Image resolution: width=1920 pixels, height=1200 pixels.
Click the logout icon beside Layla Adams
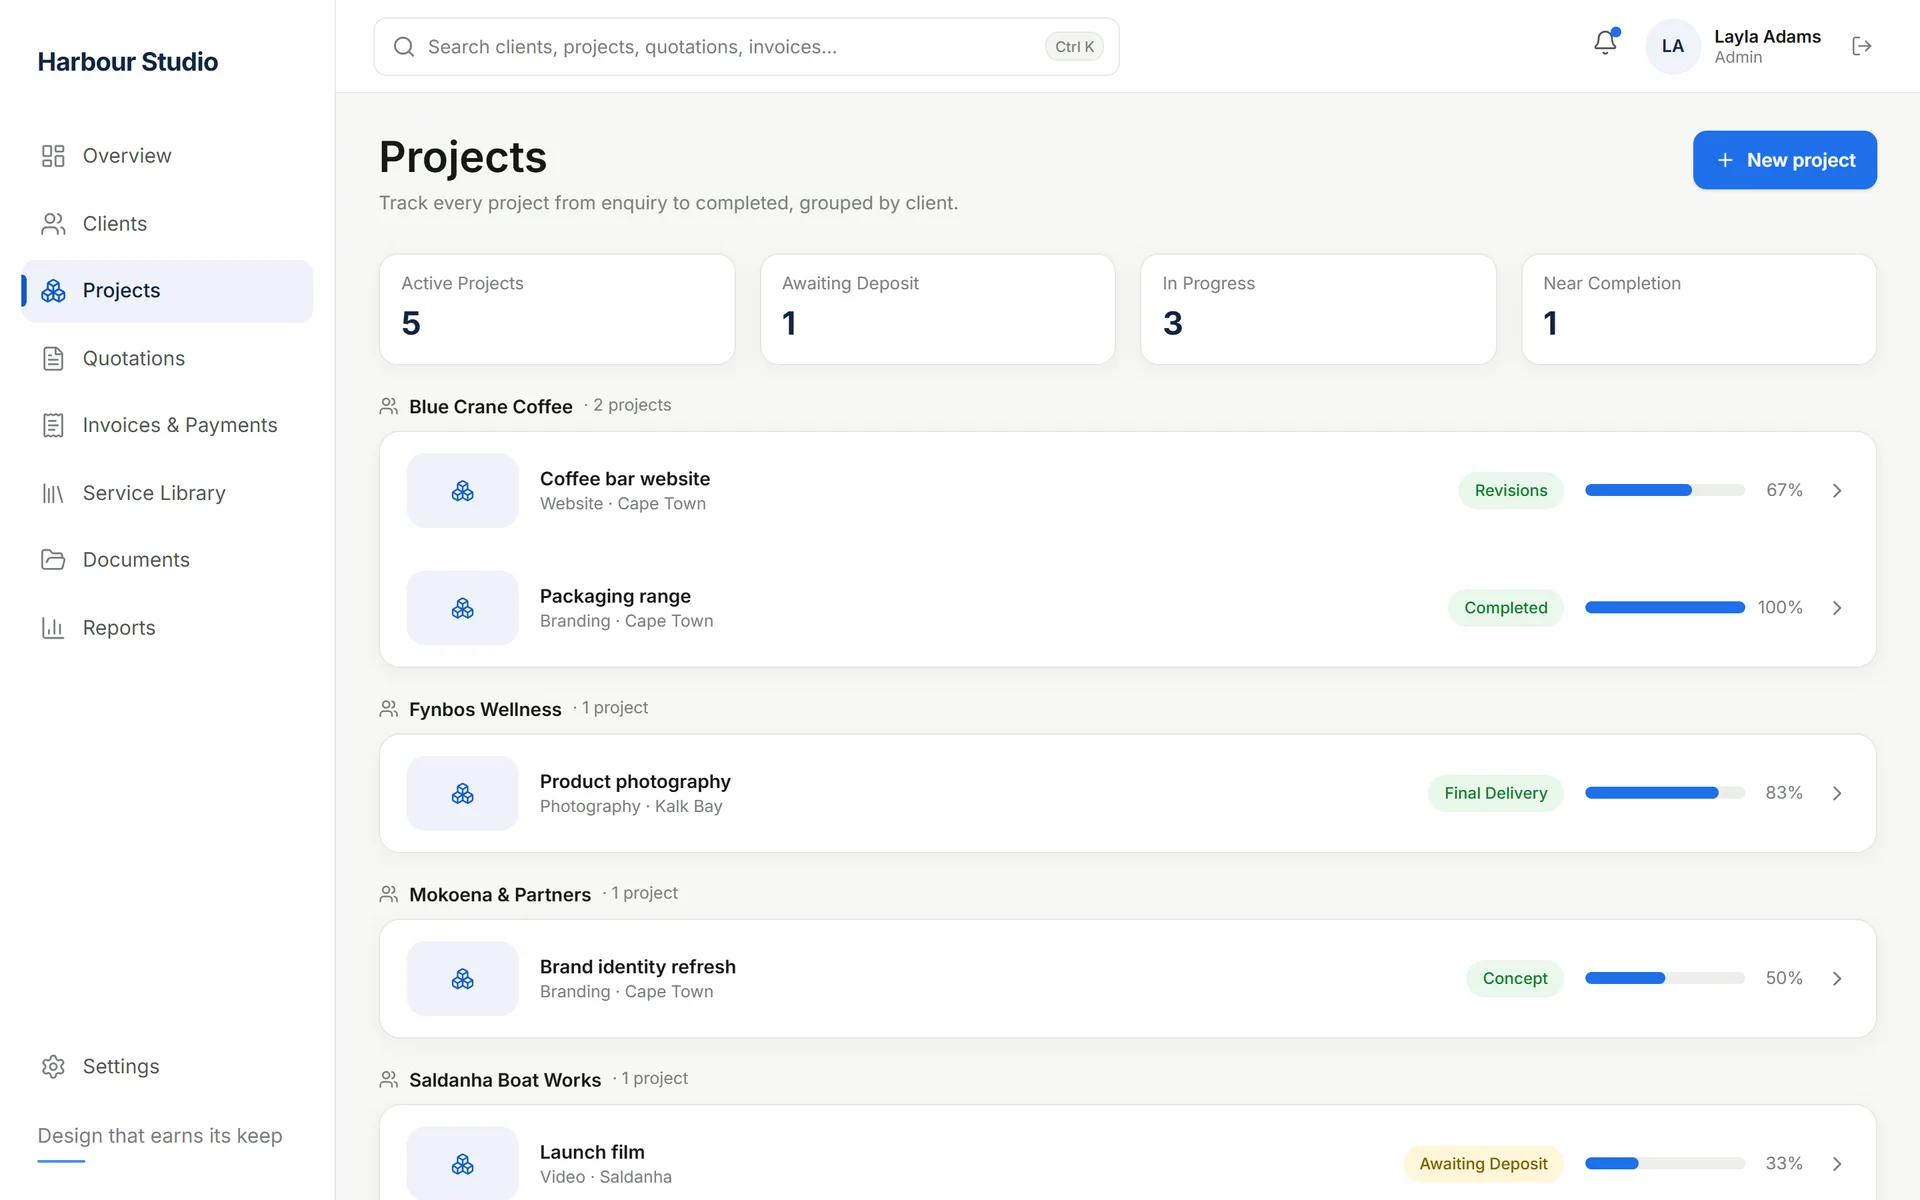pyautogui.click(x=1861, y=46)
